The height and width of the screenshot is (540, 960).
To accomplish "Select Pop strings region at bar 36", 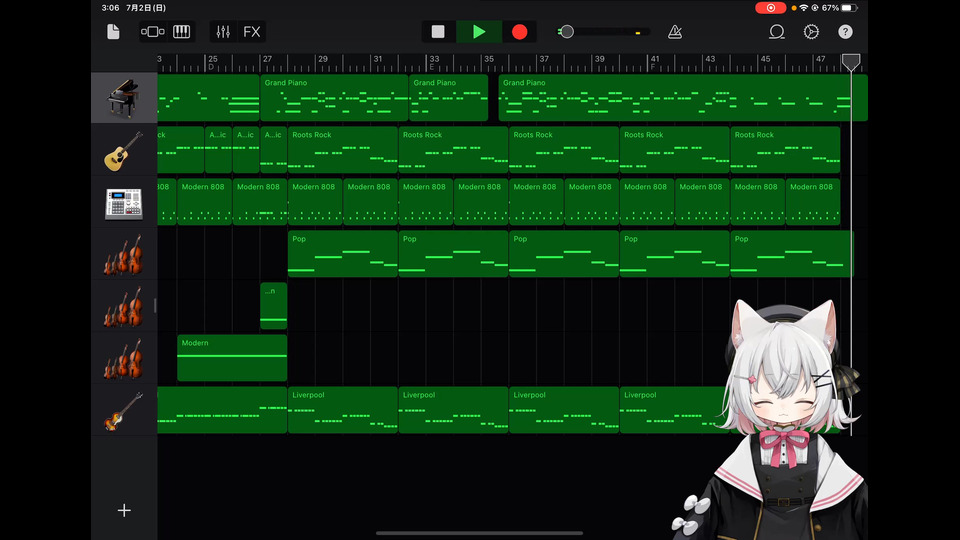I will click(564, 254).
